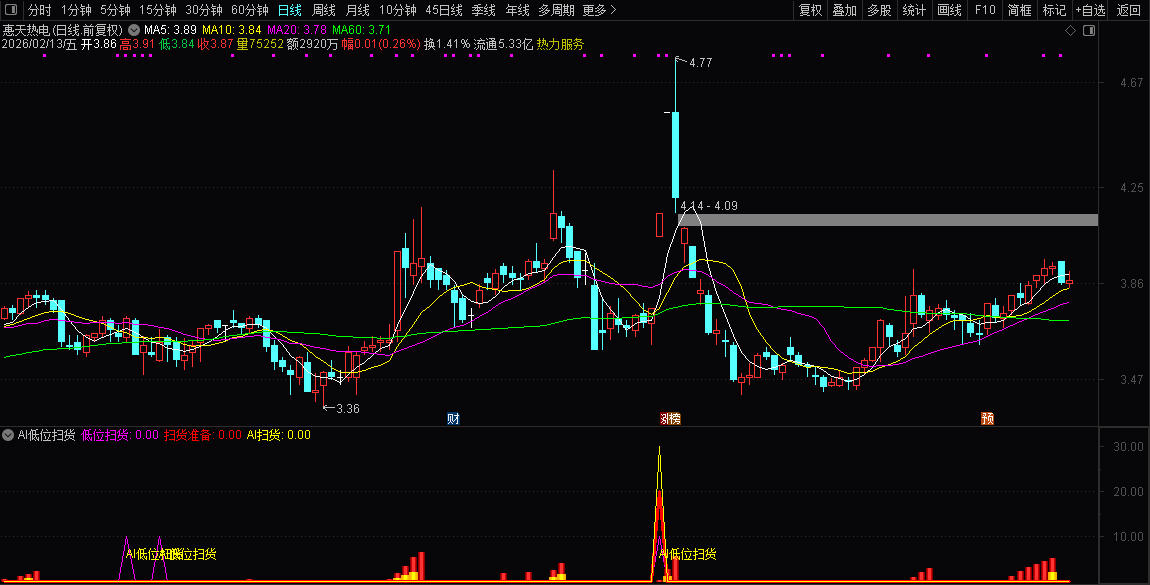Click the diamond icon above the chart
Screen dimensions: 1150x585
click(1070, 30)
